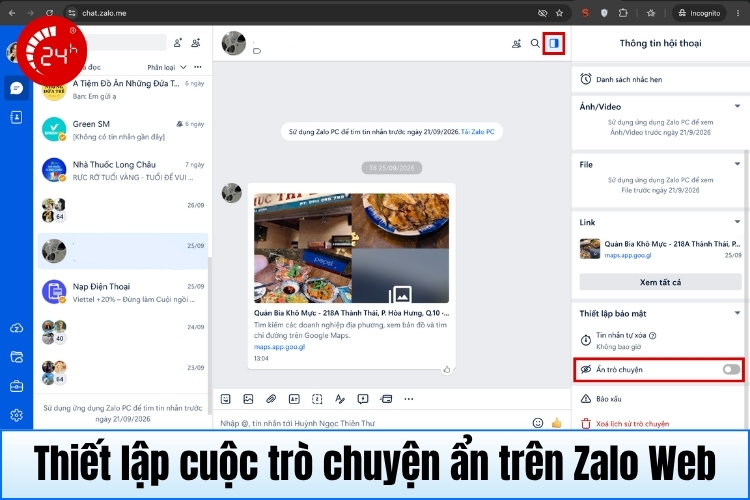Collapse the File section
The image size is (750, 500).
pyautogui.click(x=737, y=164)
